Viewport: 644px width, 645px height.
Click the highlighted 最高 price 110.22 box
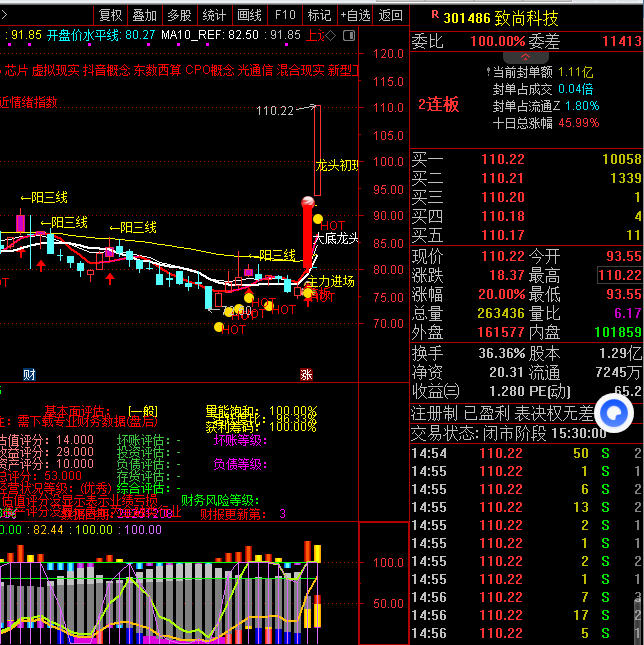point(619,275)
